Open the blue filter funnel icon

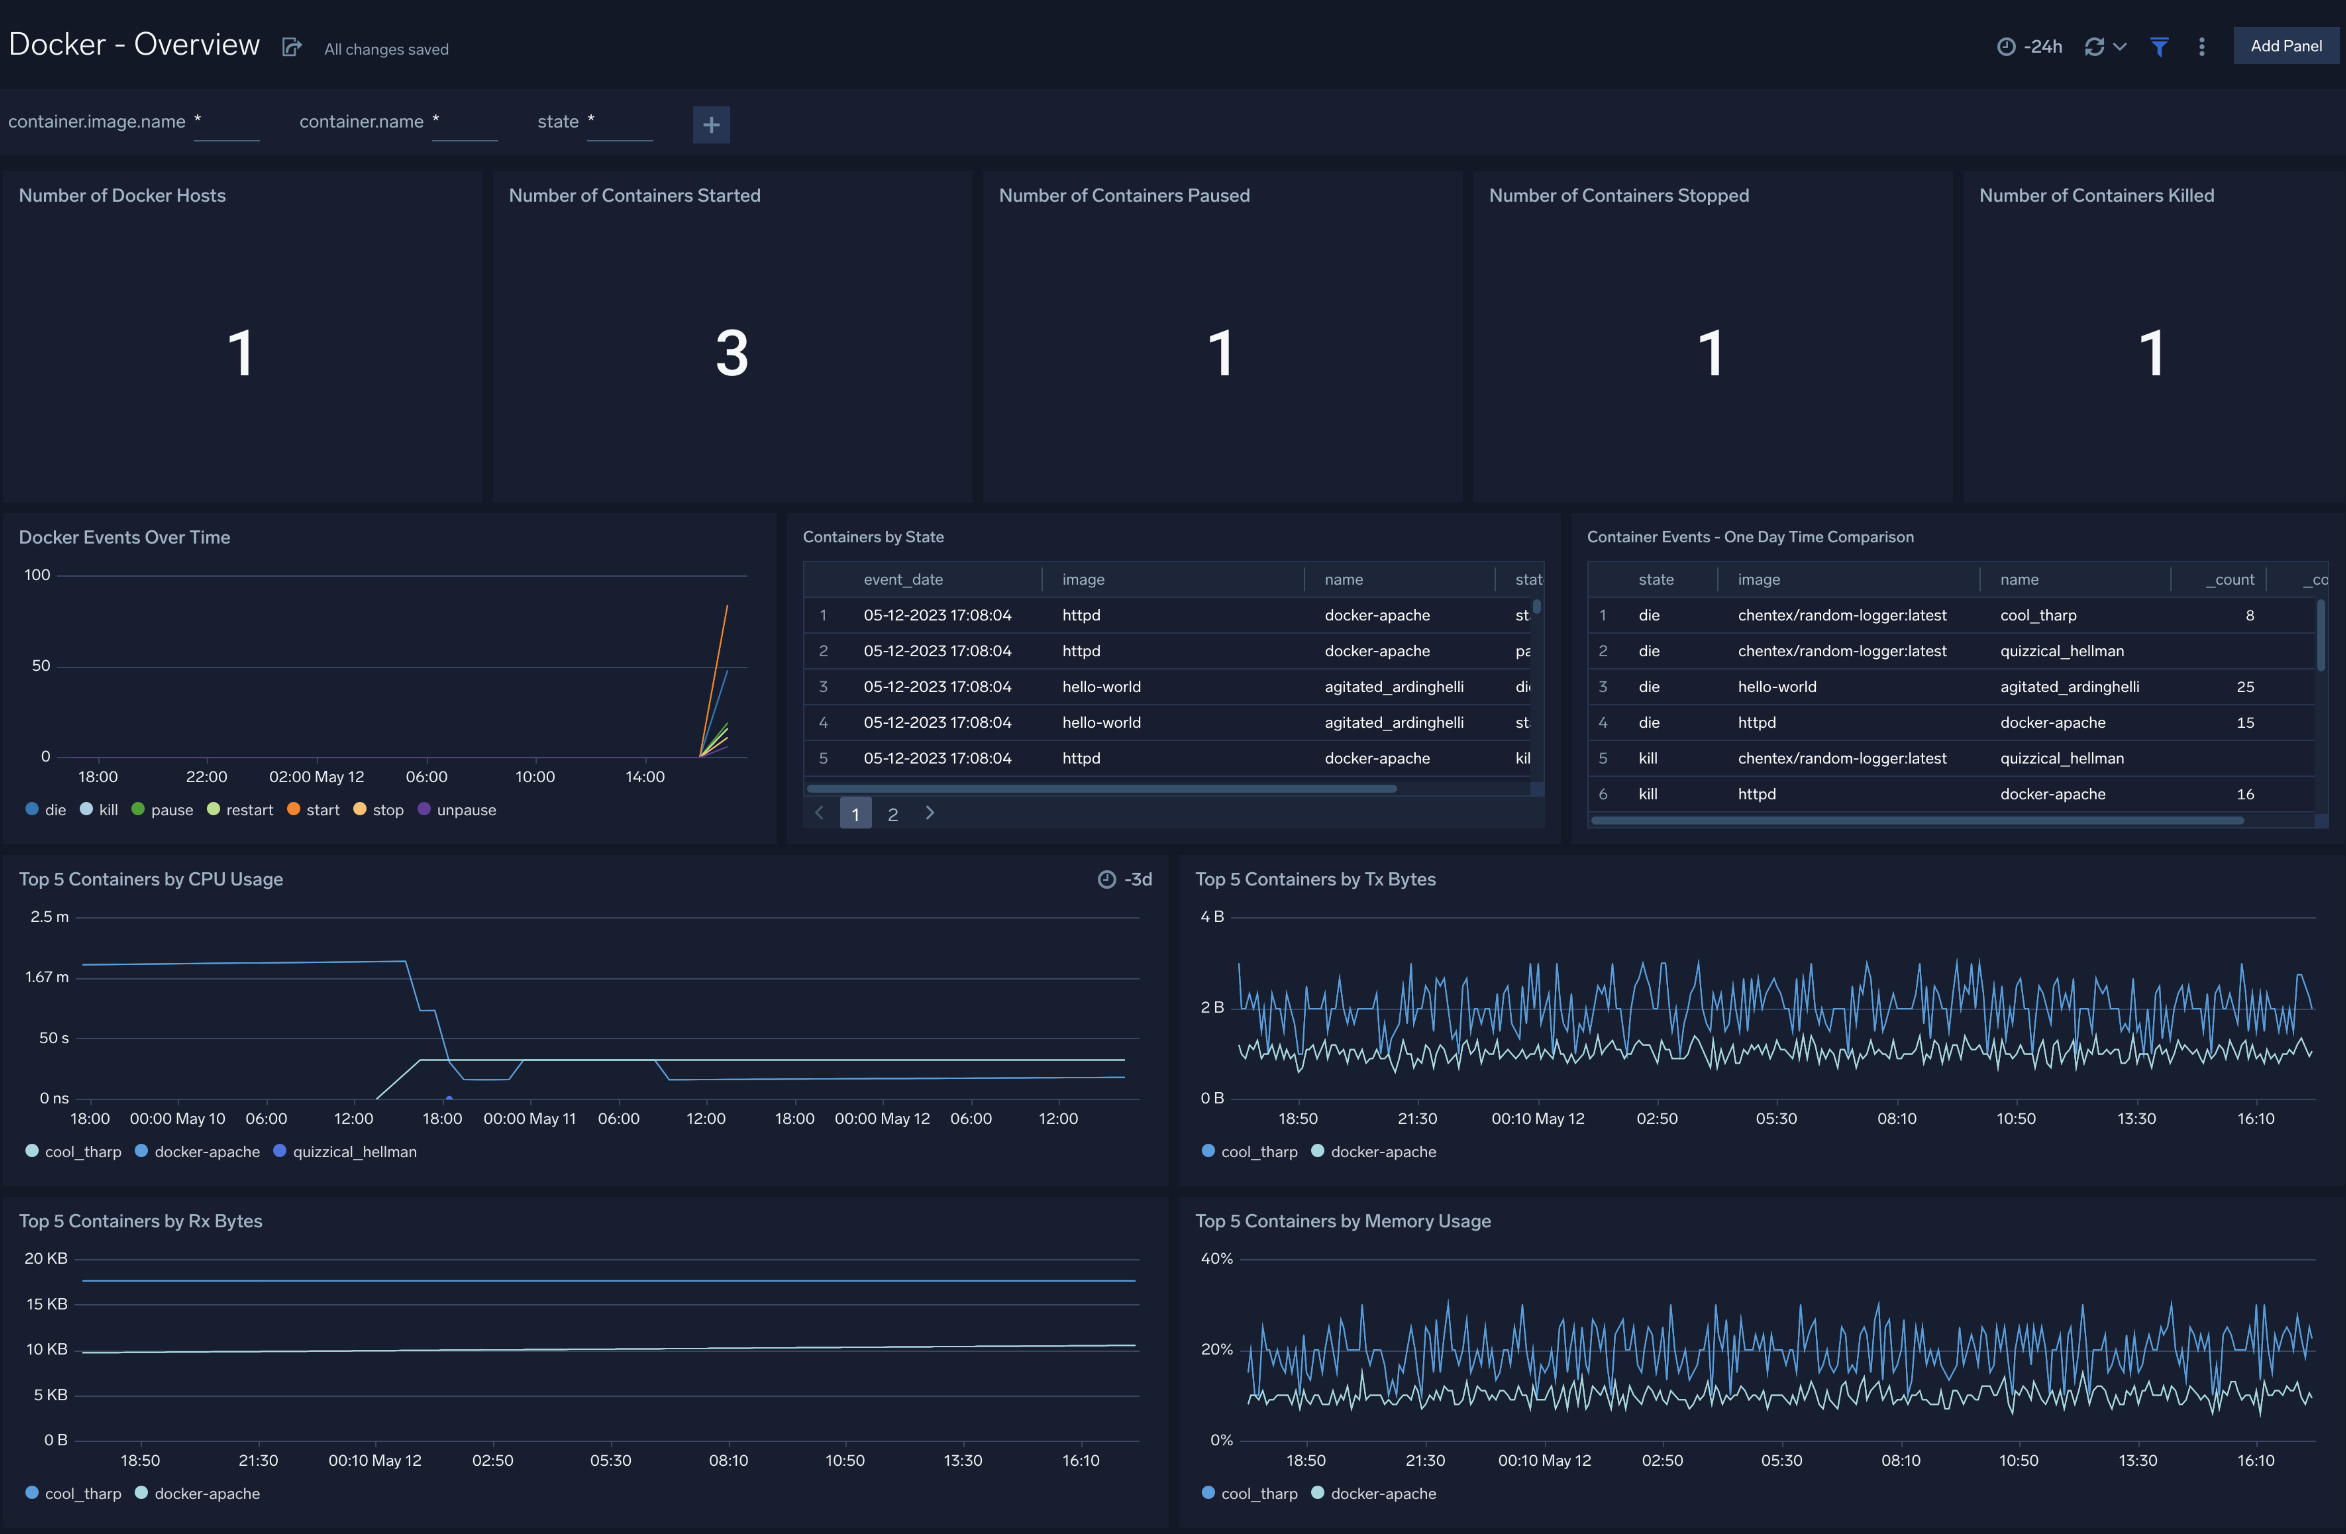(2159, 46)
